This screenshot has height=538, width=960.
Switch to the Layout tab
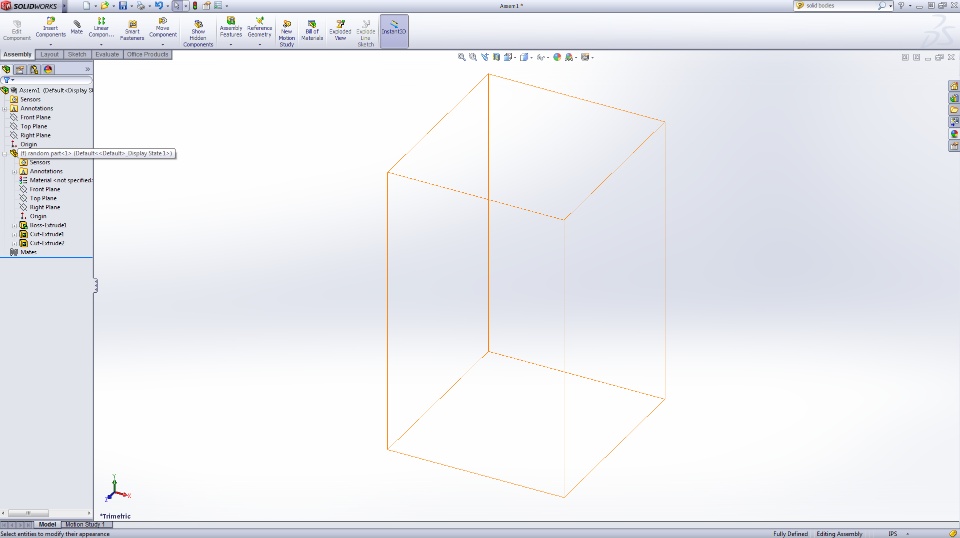click(x=50, y=54)
